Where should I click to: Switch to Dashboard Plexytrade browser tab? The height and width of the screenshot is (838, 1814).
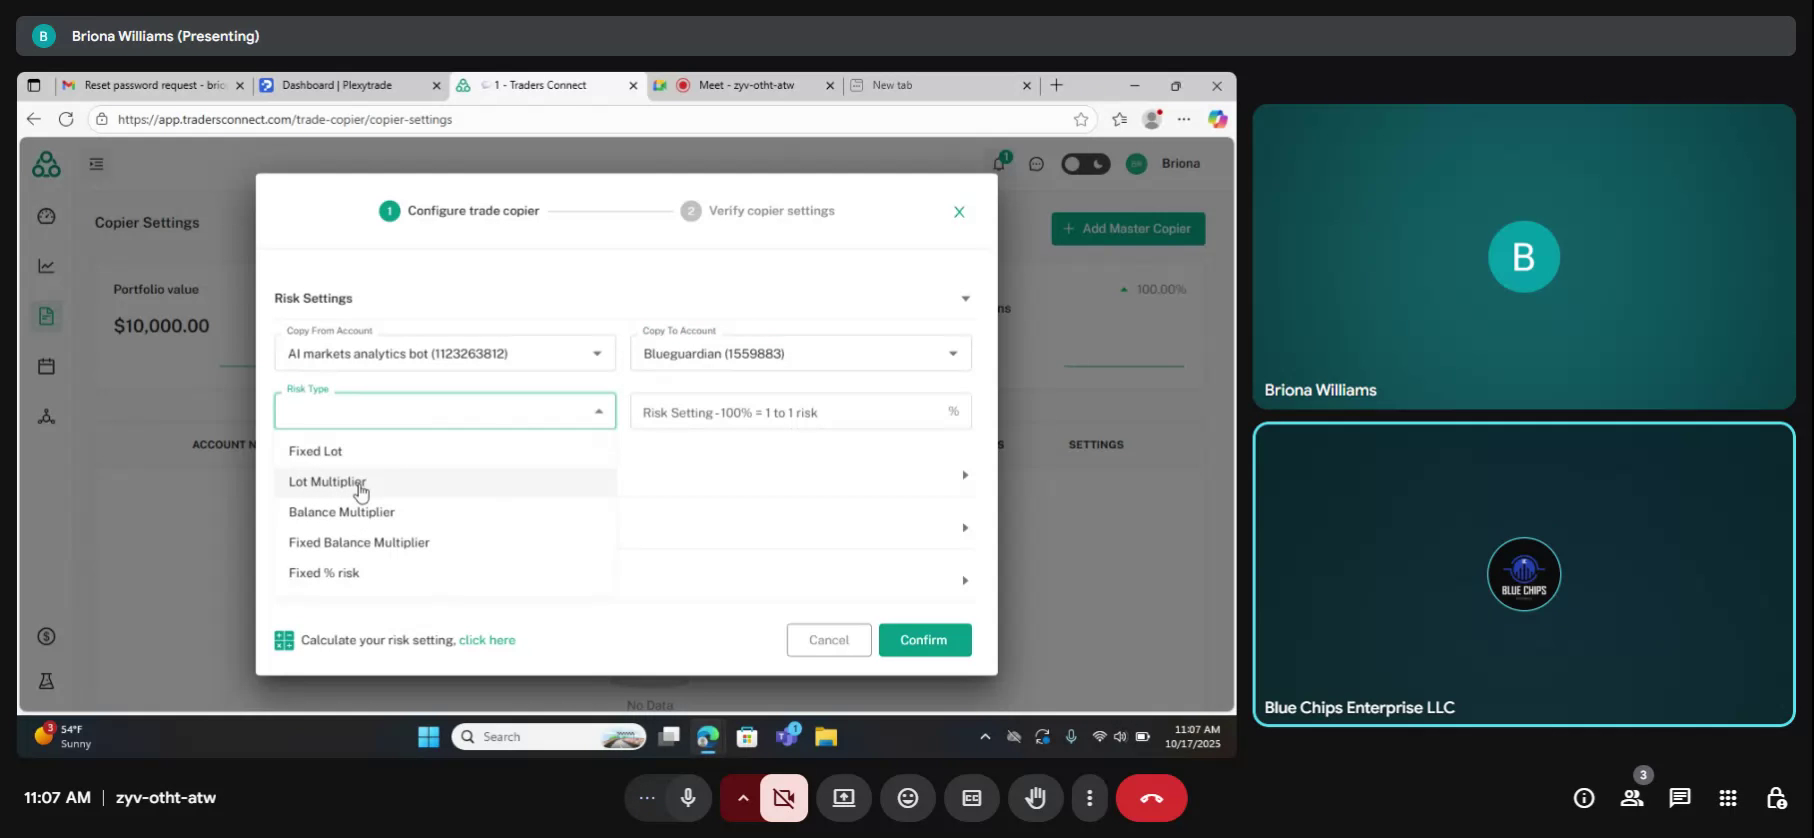[349, 85]
